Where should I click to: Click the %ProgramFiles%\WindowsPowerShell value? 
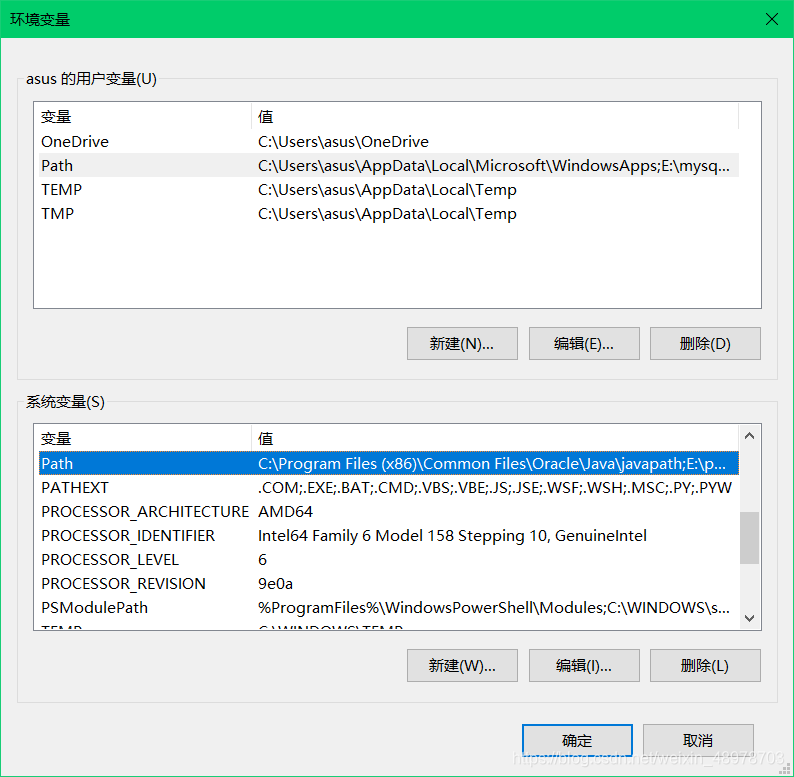pyautogui.click(x=494, y=607)
